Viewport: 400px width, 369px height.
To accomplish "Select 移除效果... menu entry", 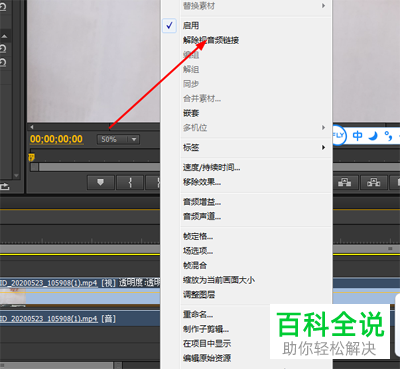I will coord(202,182).
